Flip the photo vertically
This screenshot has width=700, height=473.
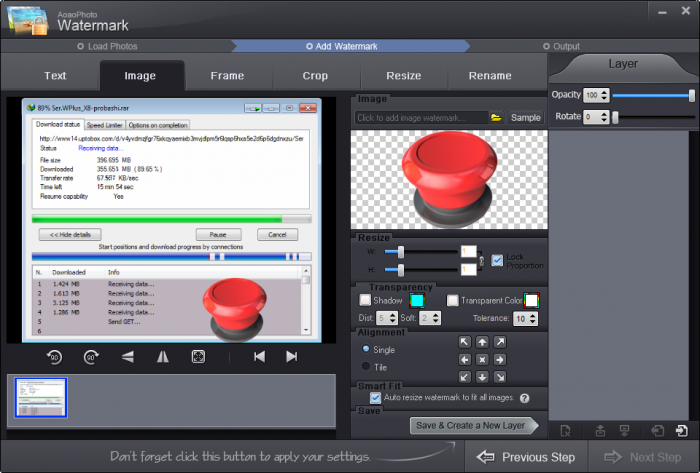128,357
